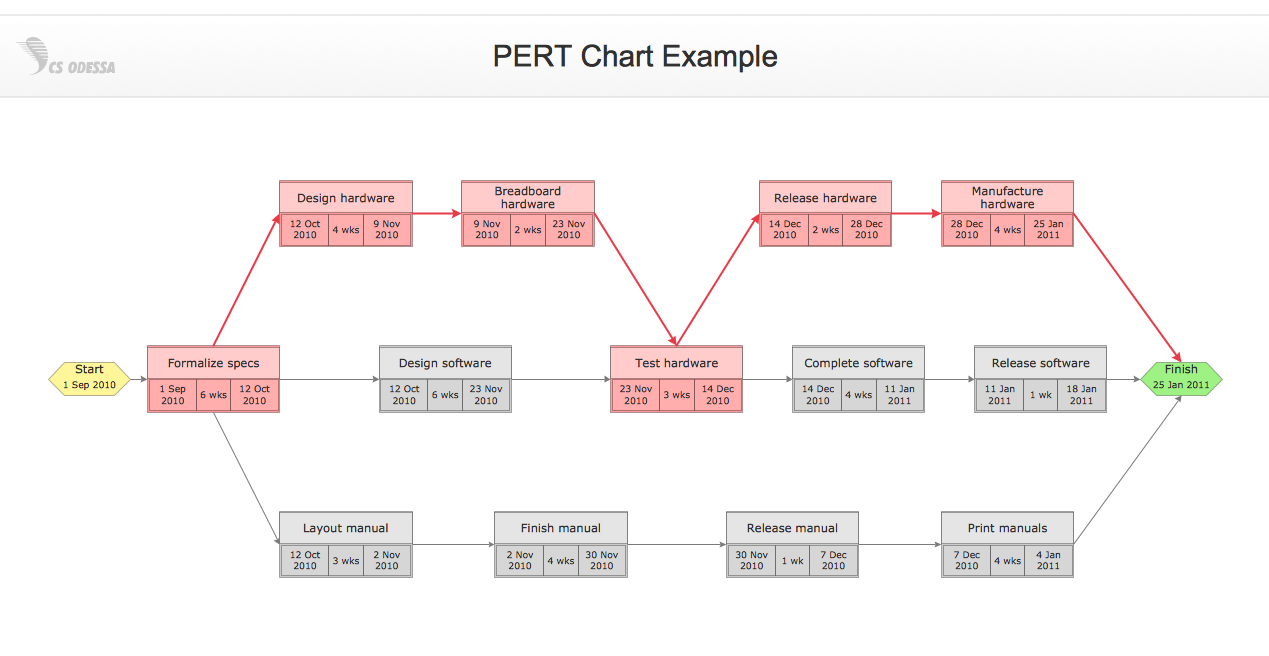Viewport: 1269px width, 656px height.
Task: Click the 25 Jan 2011 date on Finish
Action: point(1183,386)
